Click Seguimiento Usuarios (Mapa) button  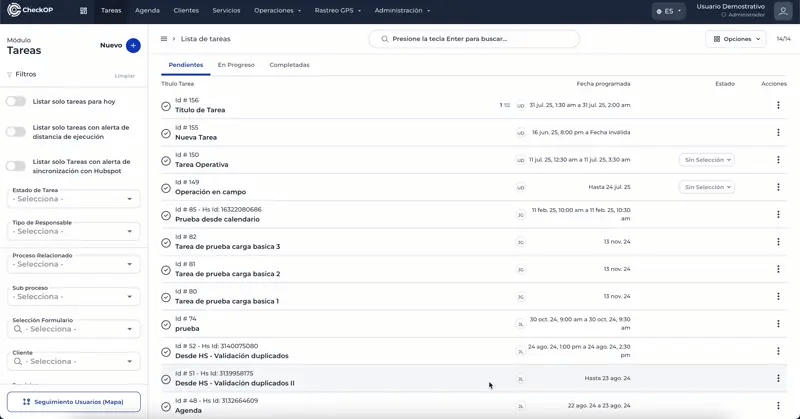coord(74,402)
